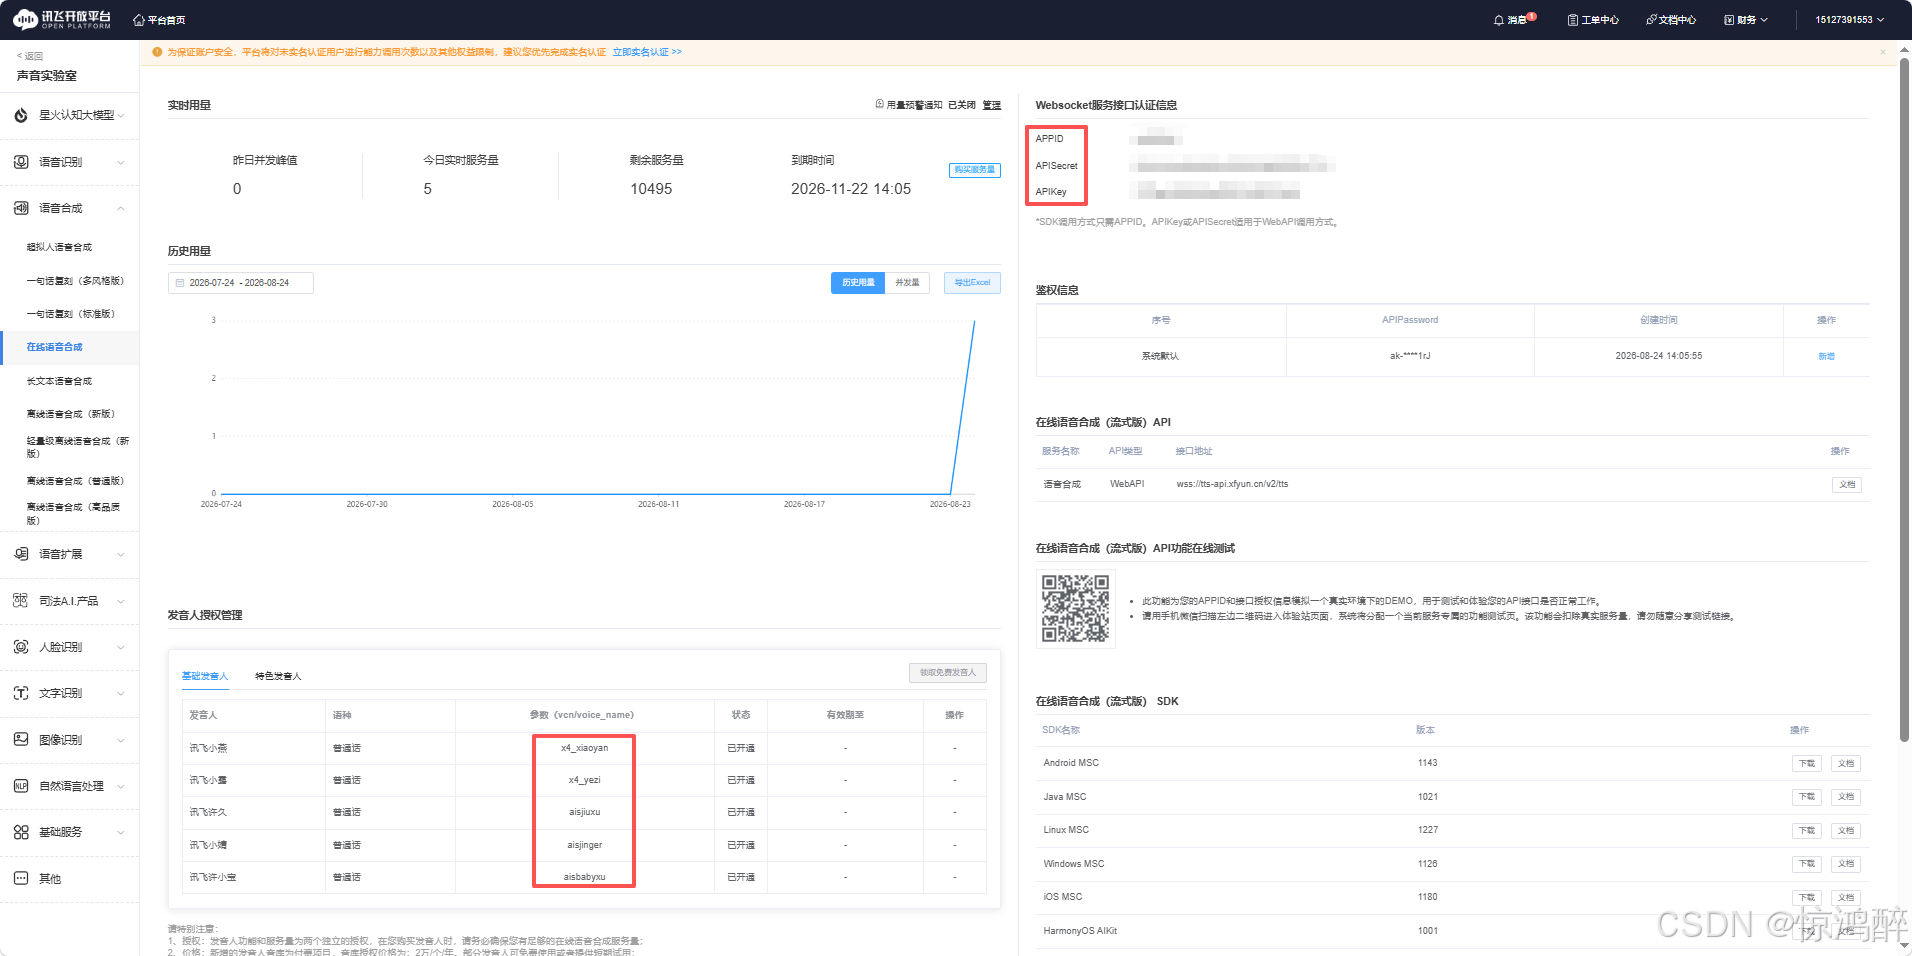Viewport: 1912px width, 956px height.
Task: Click the 文字识别 text-scan icon
Action: [21, 693]
